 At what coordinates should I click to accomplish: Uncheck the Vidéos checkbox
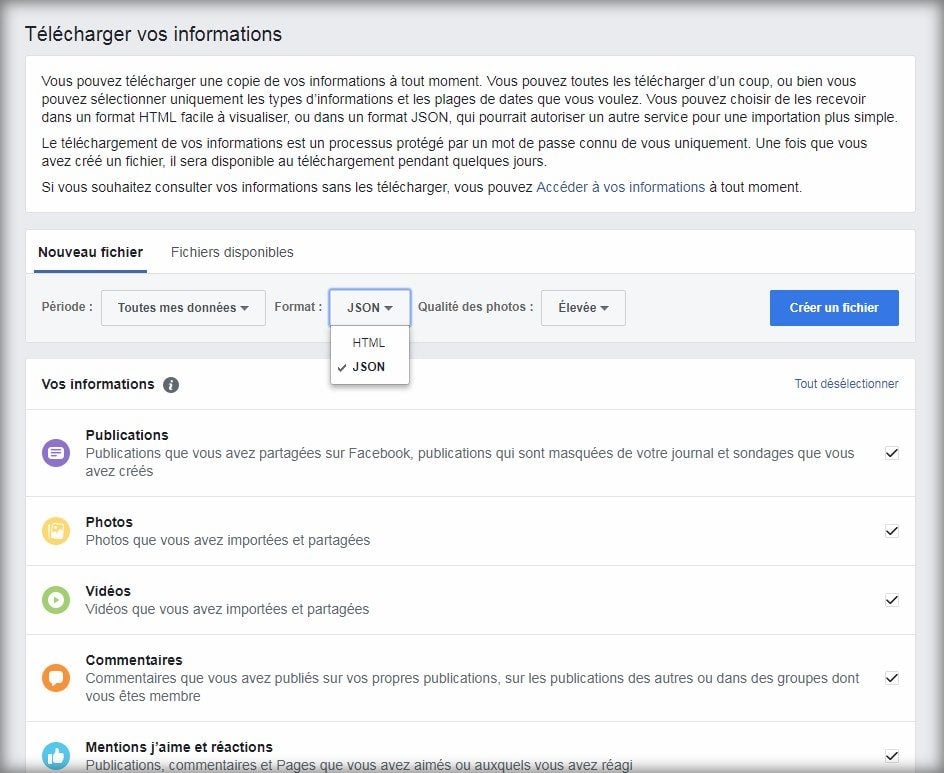click(x=892, y=600)
